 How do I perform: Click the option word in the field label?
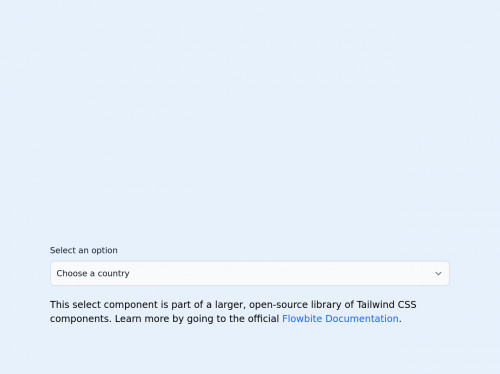104,251
